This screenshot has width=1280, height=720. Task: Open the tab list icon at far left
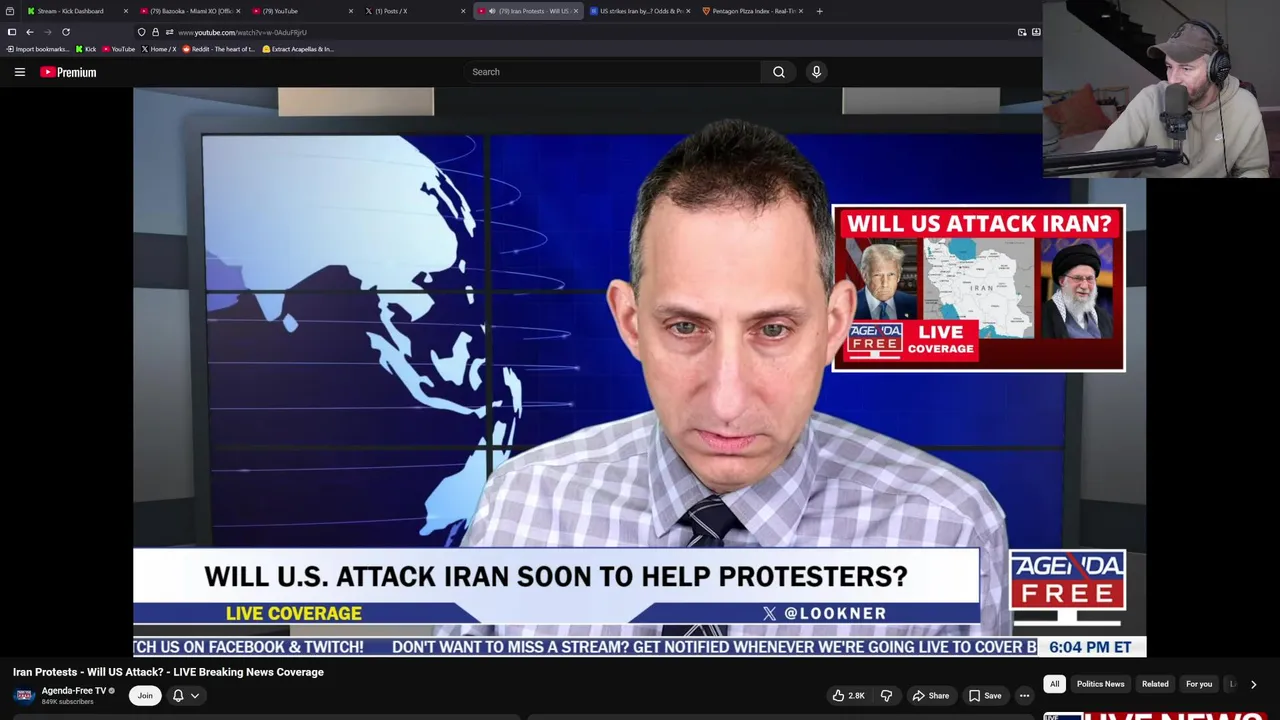click(x=10, y=11)
